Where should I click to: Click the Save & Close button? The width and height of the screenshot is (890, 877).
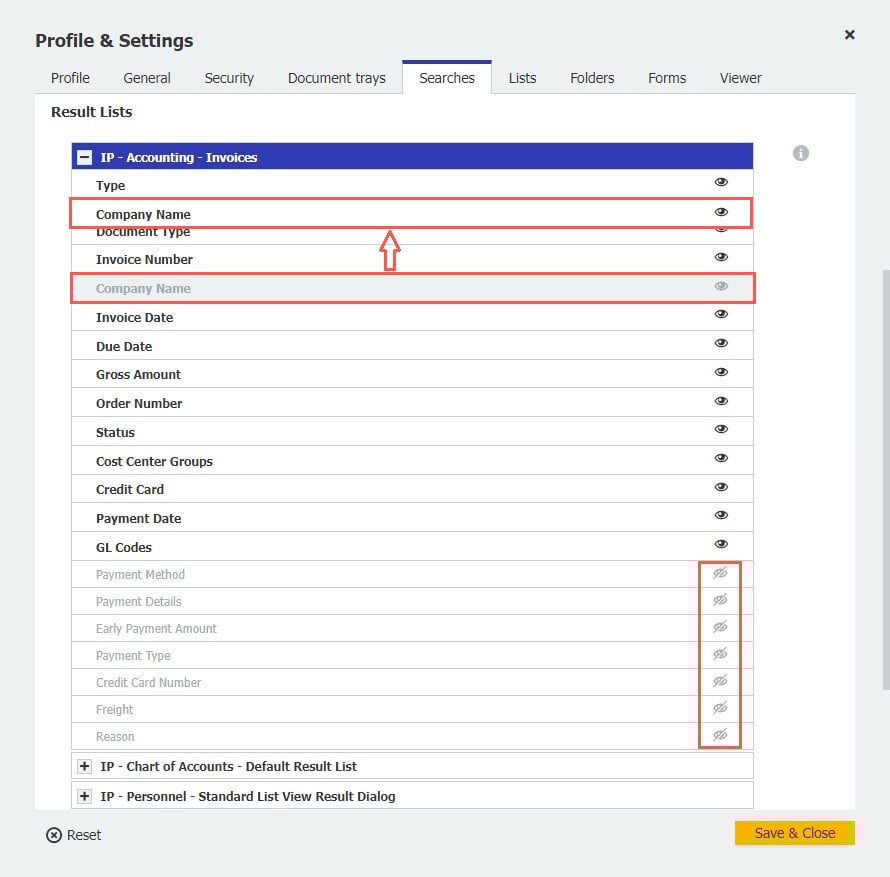794,833
